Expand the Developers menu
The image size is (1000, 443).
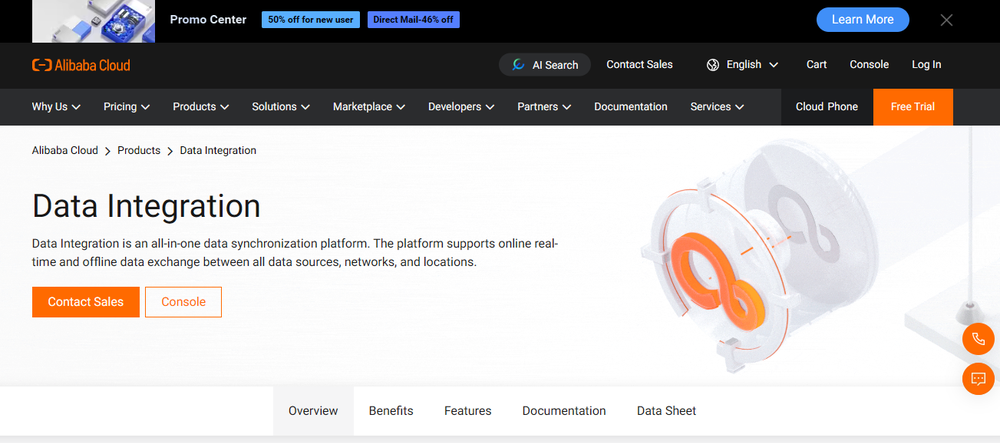pos(461,106)
